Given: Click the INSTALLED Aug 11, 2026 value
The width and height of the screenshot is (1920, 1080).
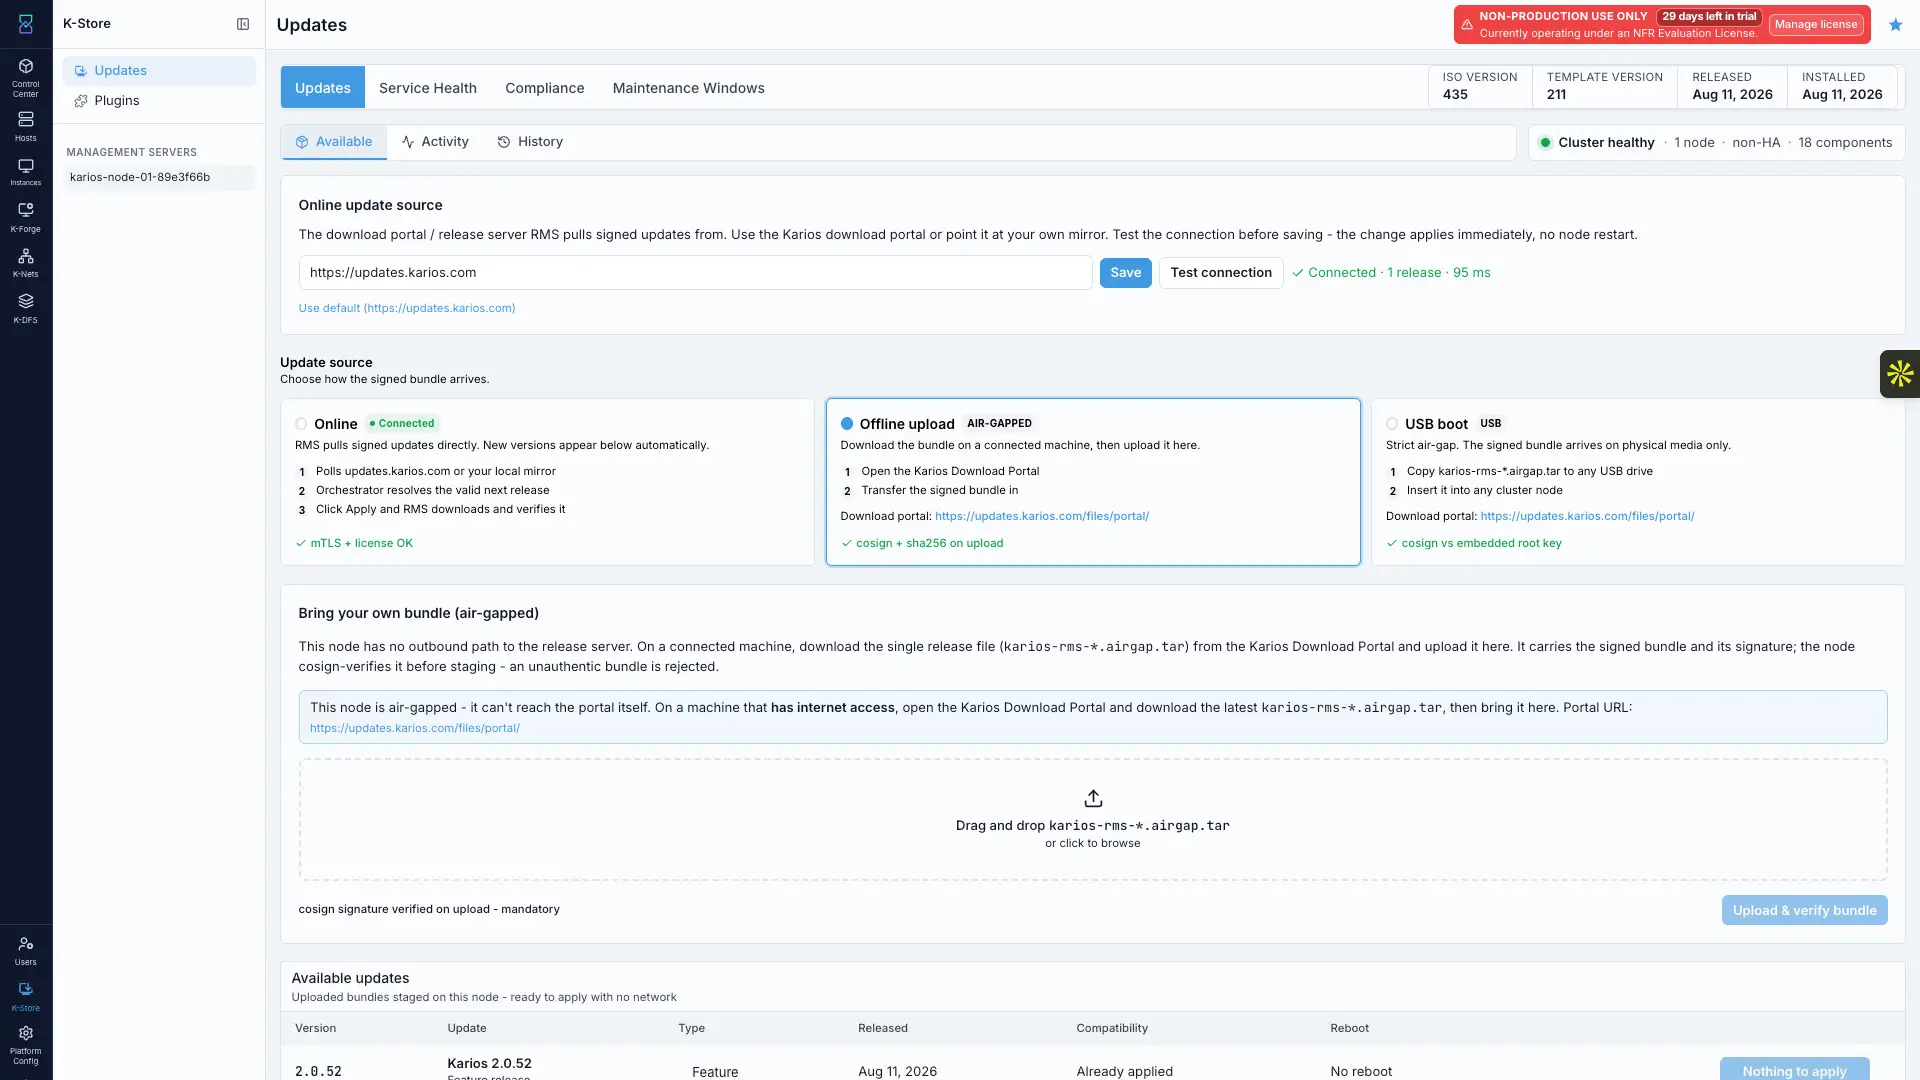Looking at the screenshot, I should point(1842,95).
